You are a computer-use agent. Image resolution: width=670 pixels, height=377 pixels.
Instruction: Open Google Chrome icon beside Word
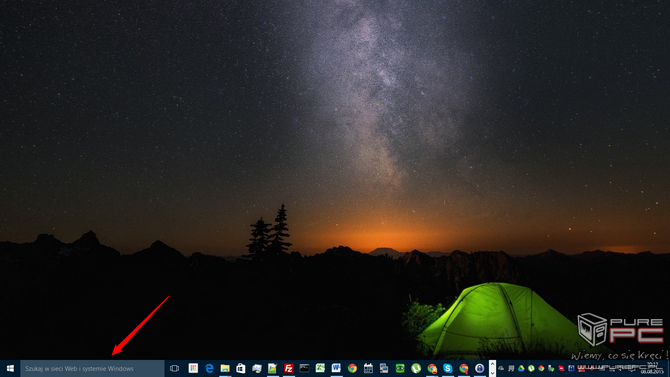[352, 368]
